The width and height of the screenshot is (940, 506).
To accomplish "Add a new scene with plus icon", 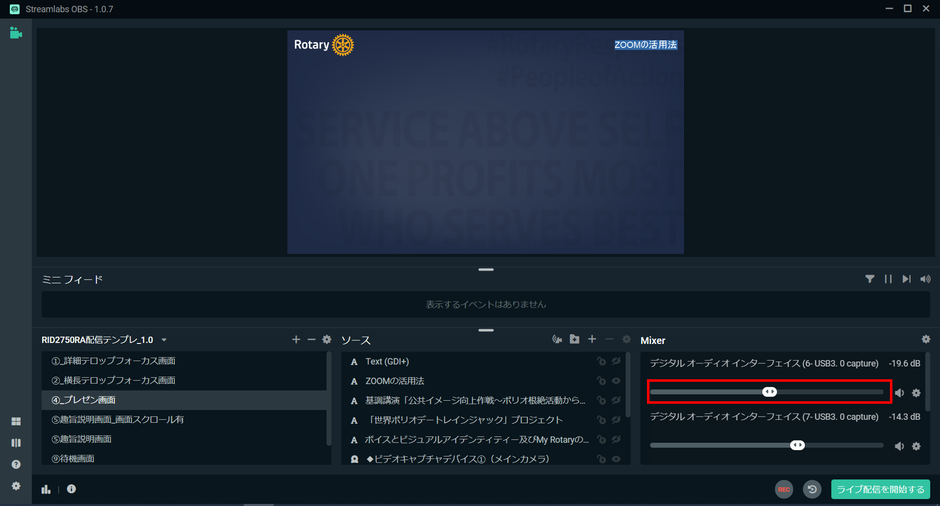I will click(296, 339).
